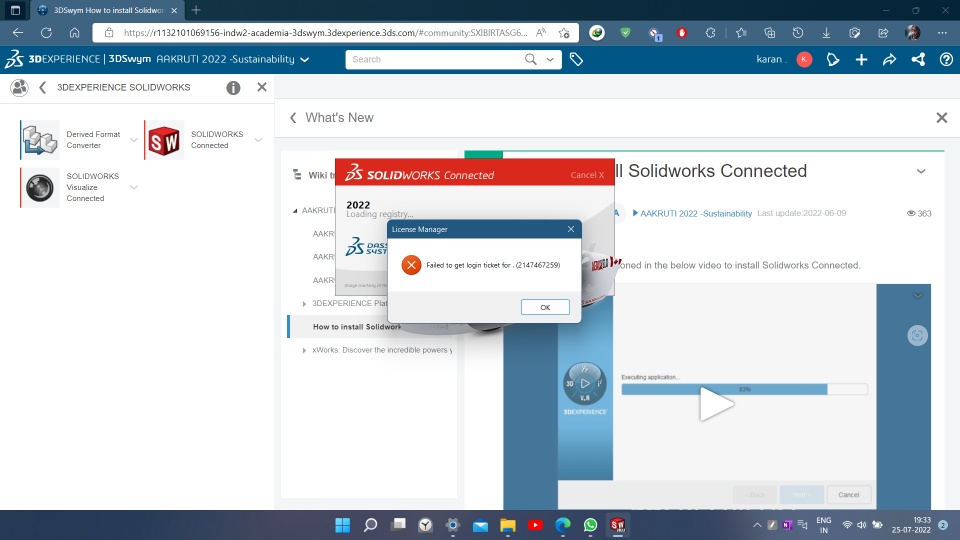
Task: Open the AAKRUTI 2022 -Sustainability link in post header
Action: 696,214
